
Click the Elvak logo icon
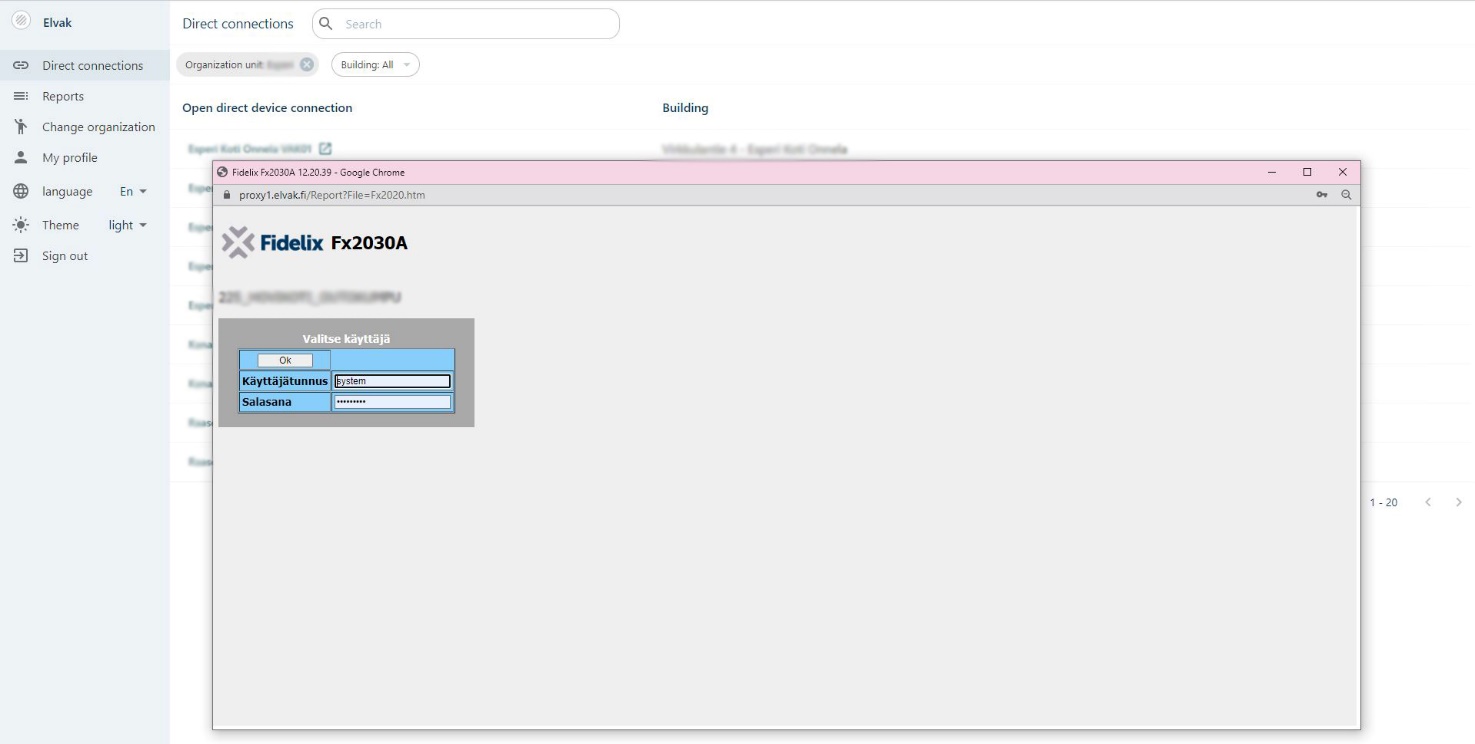[20, 23]
